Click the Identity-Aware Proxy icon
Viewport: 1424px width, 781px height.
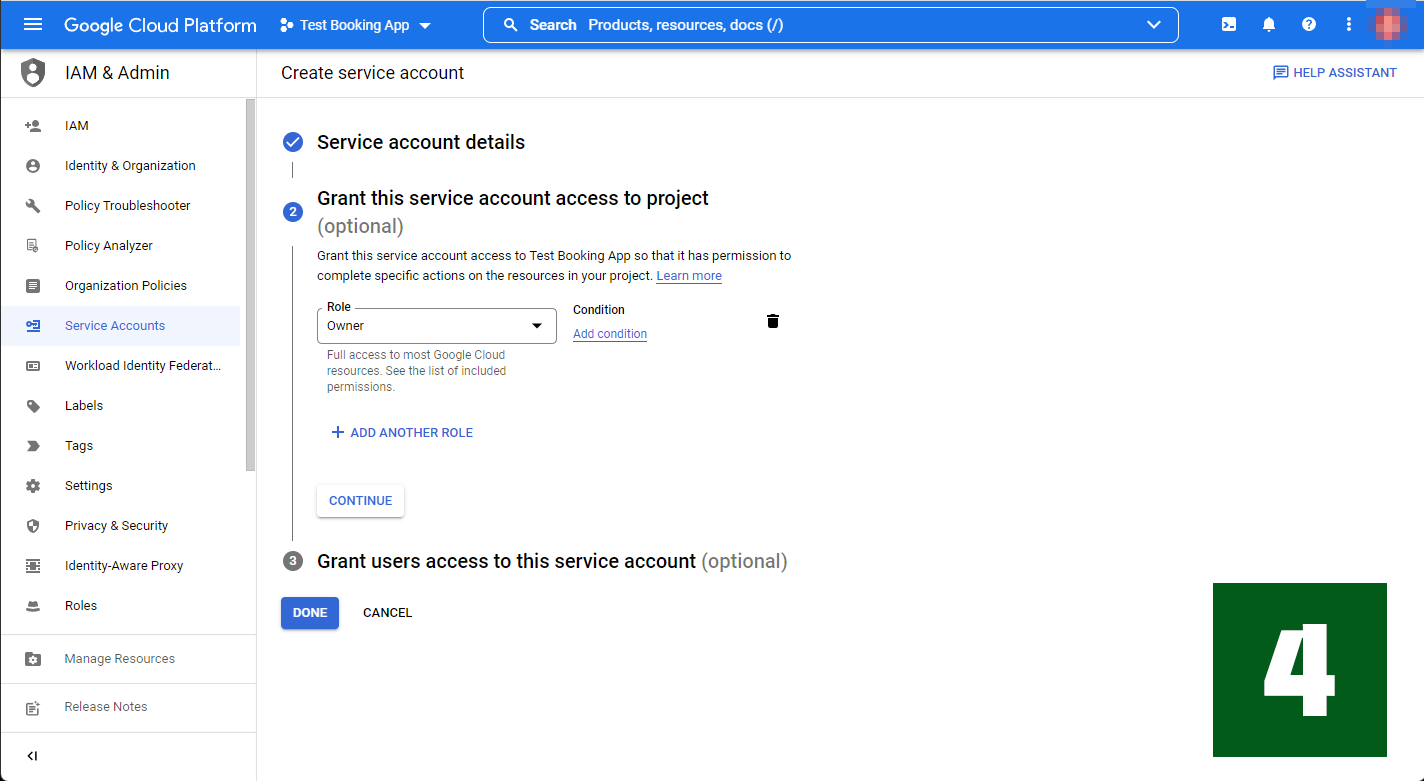coord(33,566)
